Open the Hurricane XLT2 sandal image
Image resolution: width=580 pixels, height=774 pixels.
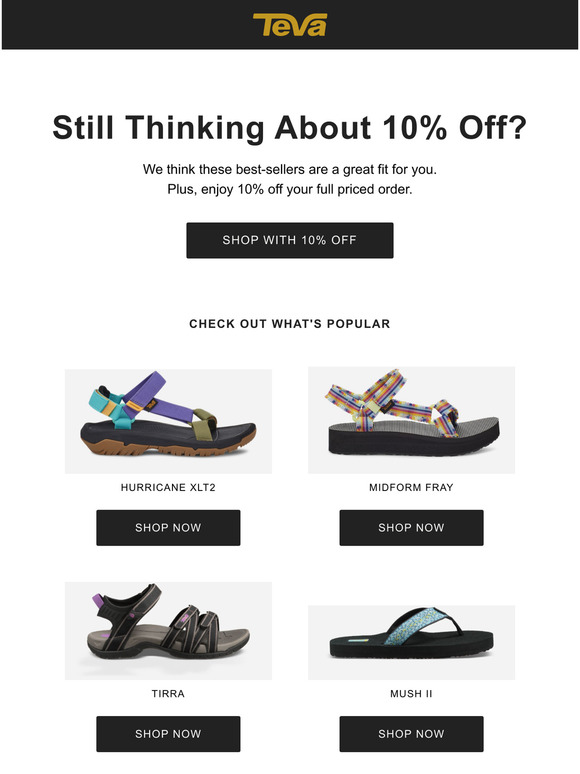[168, 421]
